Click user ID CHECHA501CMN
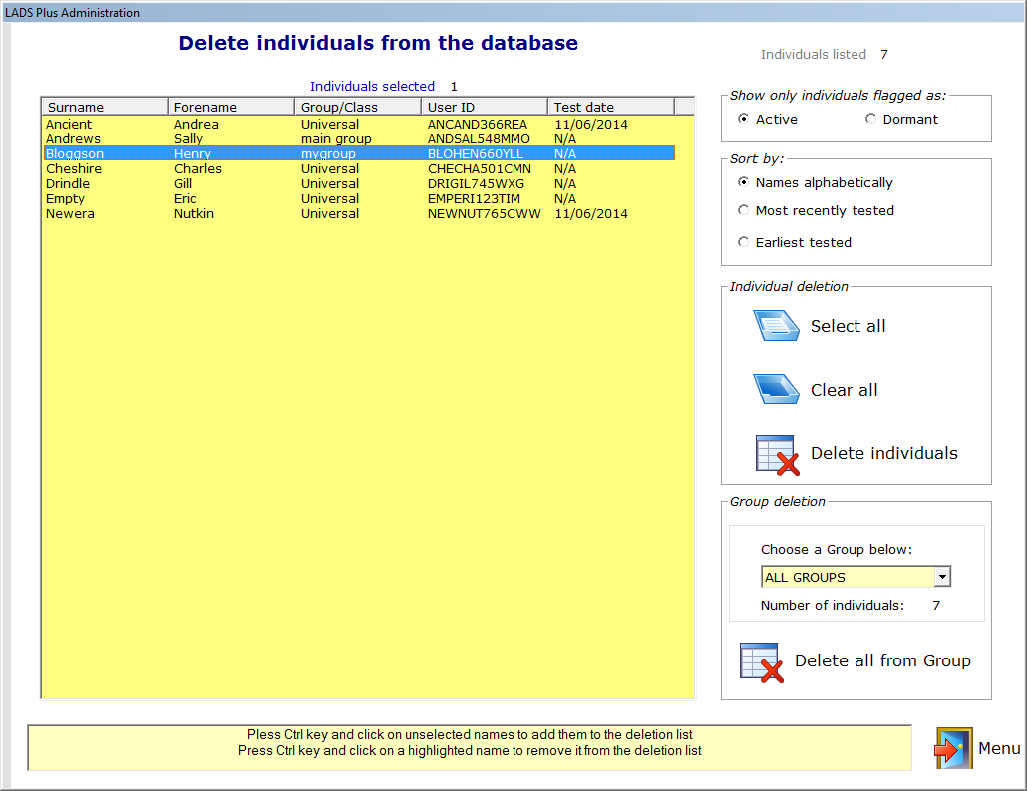The image size is (1027, 791). coord(479,168)
